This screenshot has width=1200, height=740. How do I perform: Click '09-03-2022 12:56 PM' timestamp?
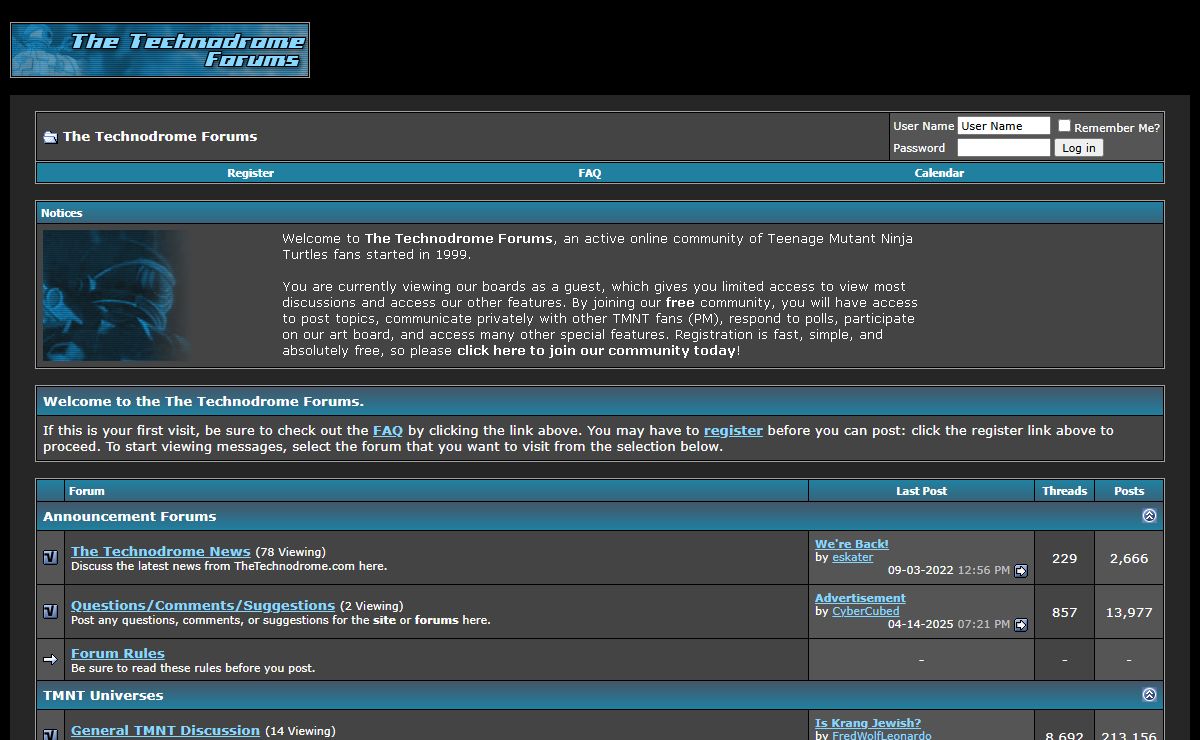pyautogui.click(x=949, y=571)
